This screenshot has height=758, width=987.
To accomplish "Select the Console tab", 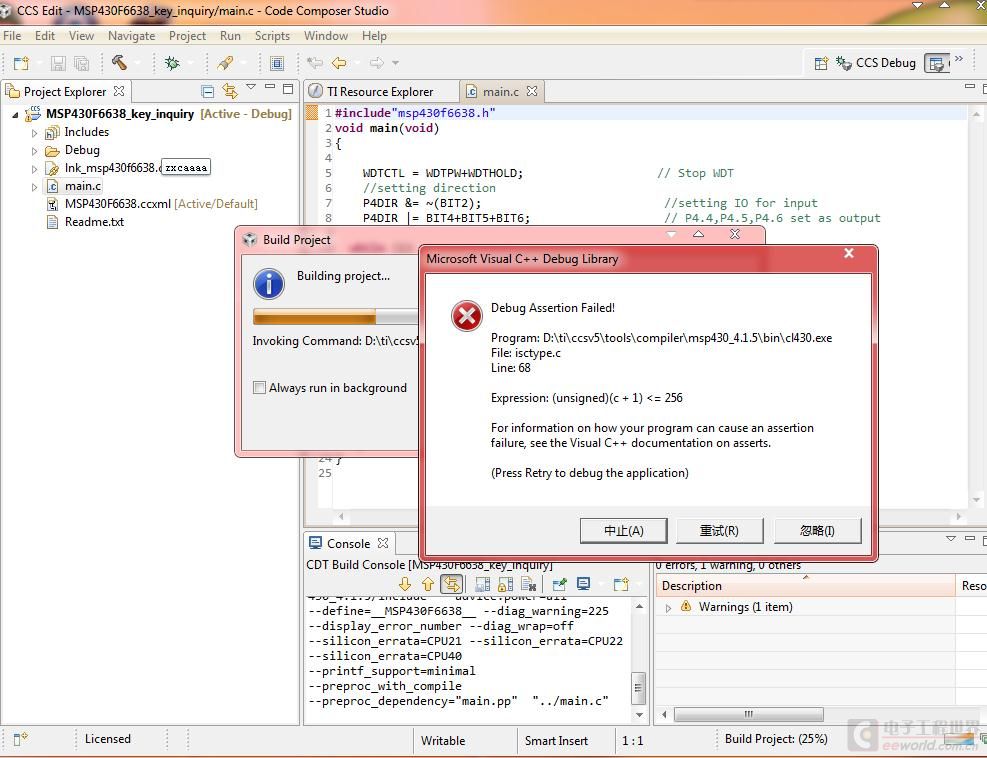I will 348,543.
